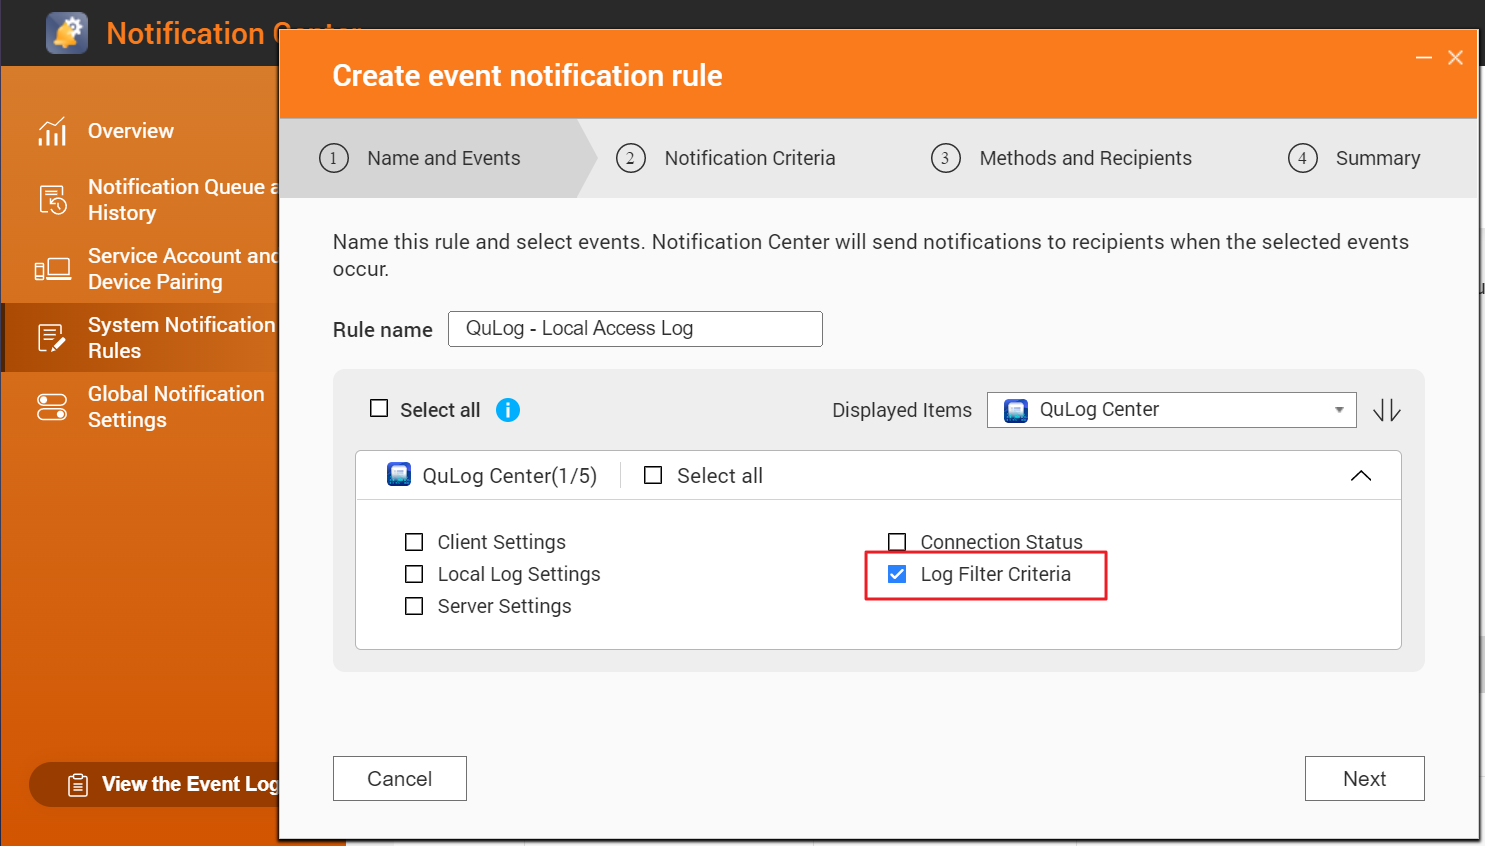Click System Notification Rules icon
The width and height of the screenshot is (1485, 846).
[x=52, y=338]
